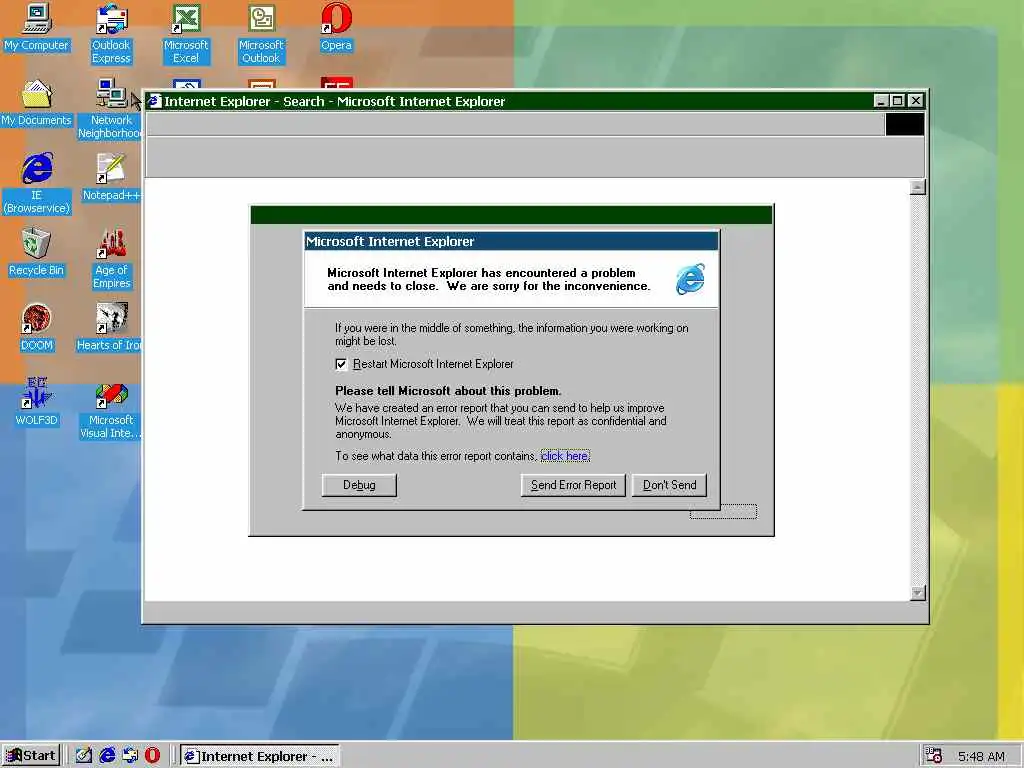Click the Don't Send button
Image resolution: width=1024 pixels, height=768 pixels.
[x=669, y=485]
